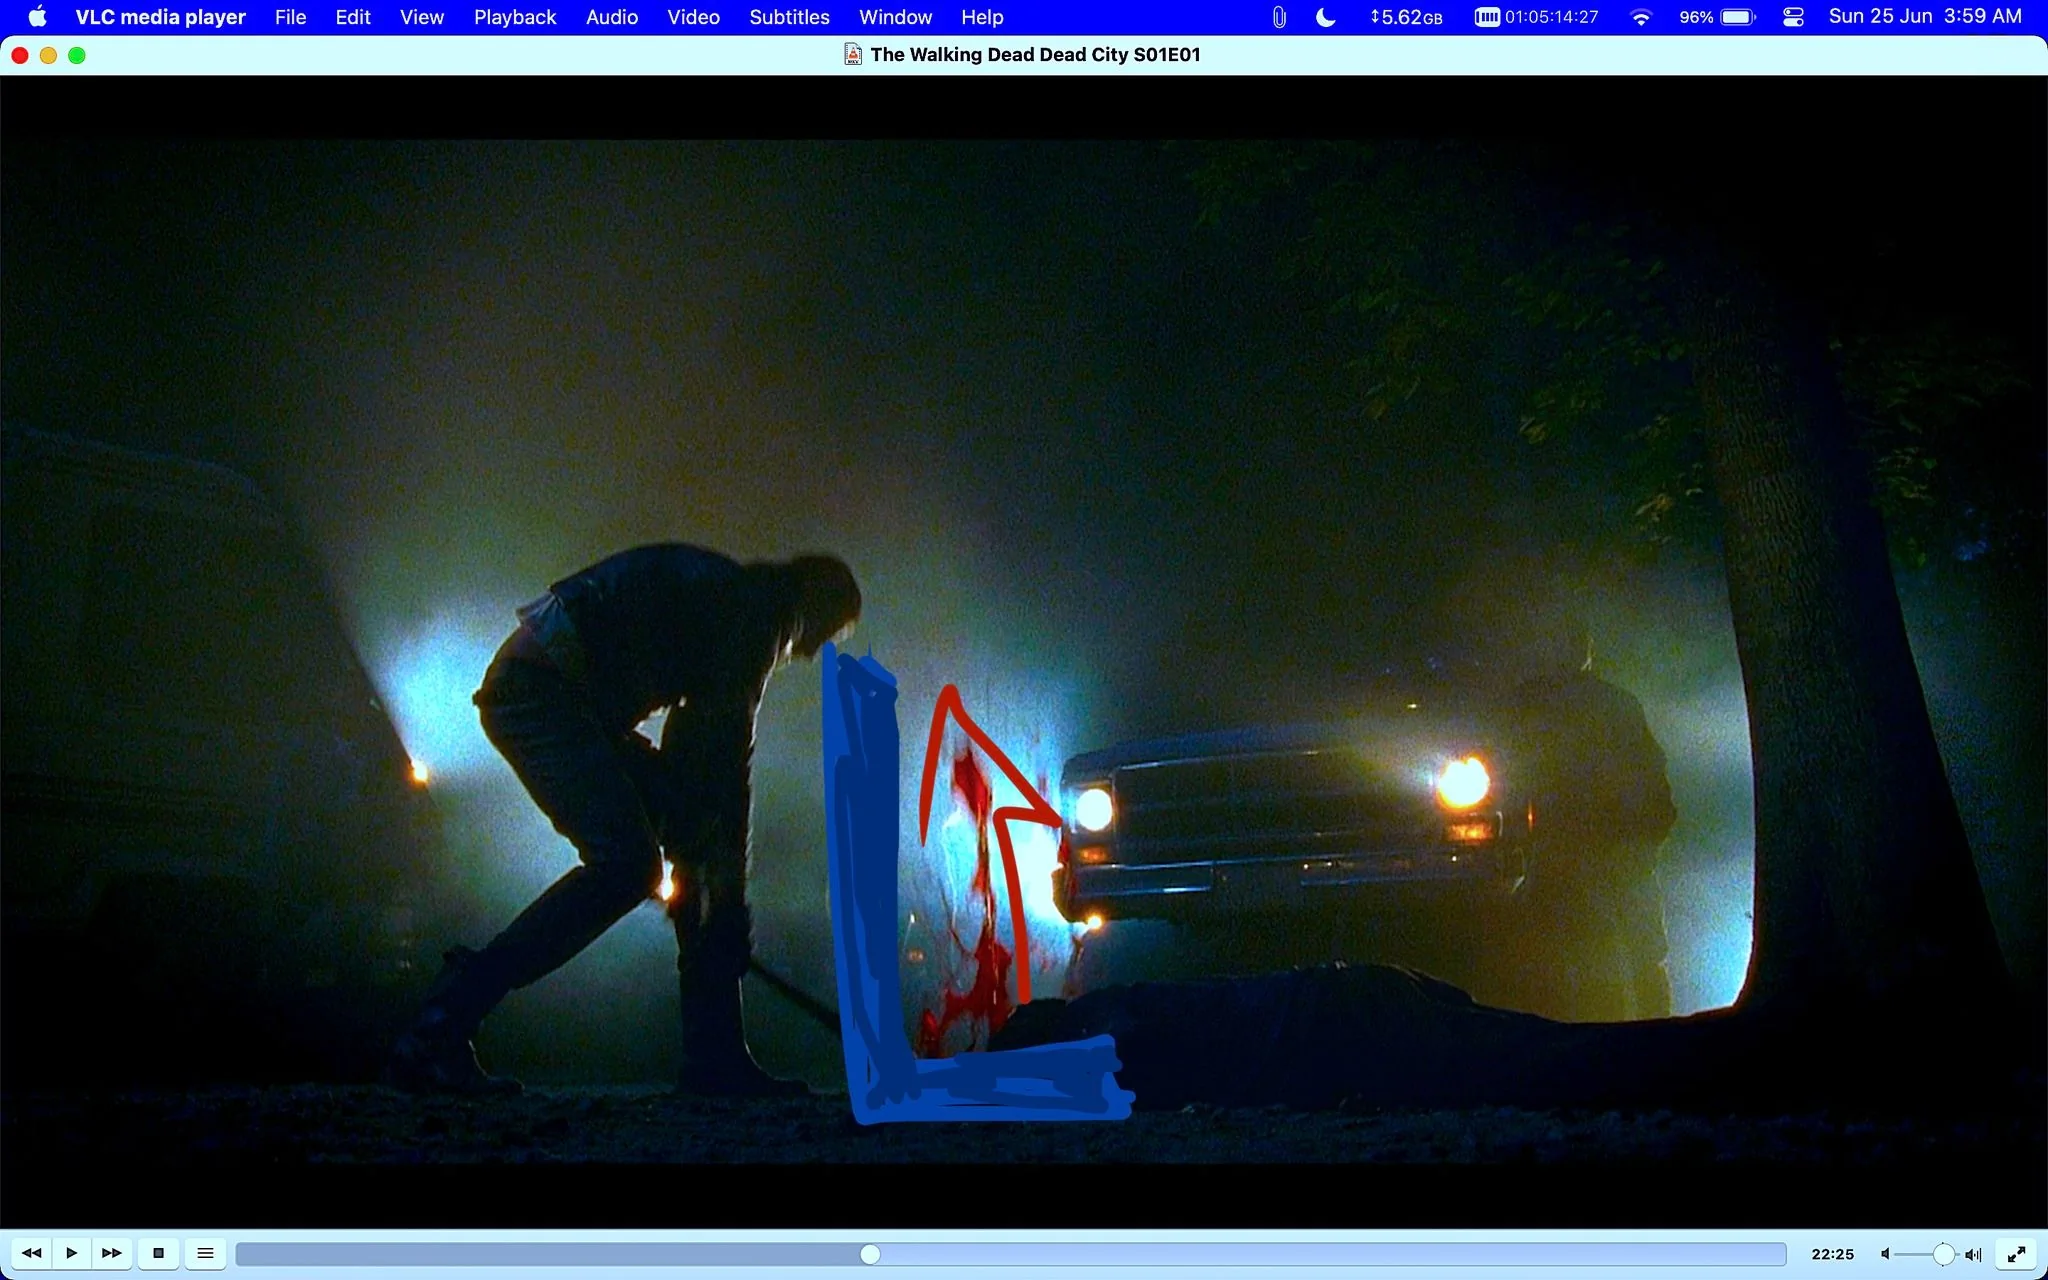The height and width of the screenshot is (1280, 2048).
Task: Open the Apple menu
Action: 37,17
